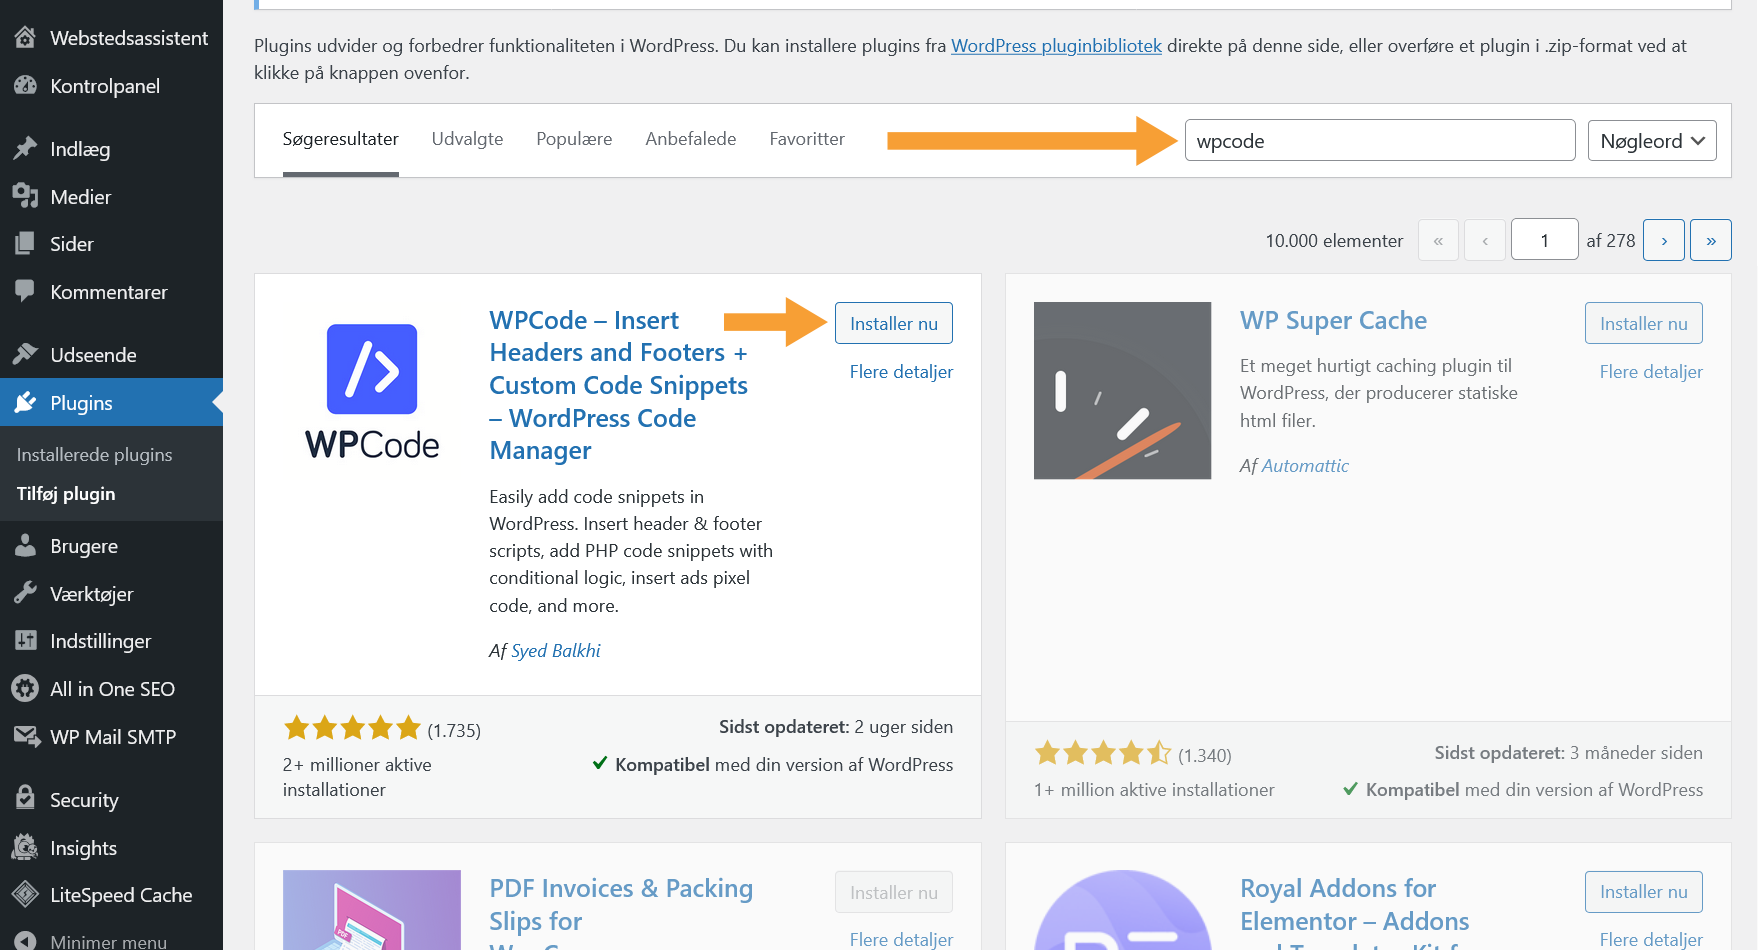Install the WPCode plugin now
Image resolution: width=1758 pixels, height=950 pixels.
tap(893, 323)
